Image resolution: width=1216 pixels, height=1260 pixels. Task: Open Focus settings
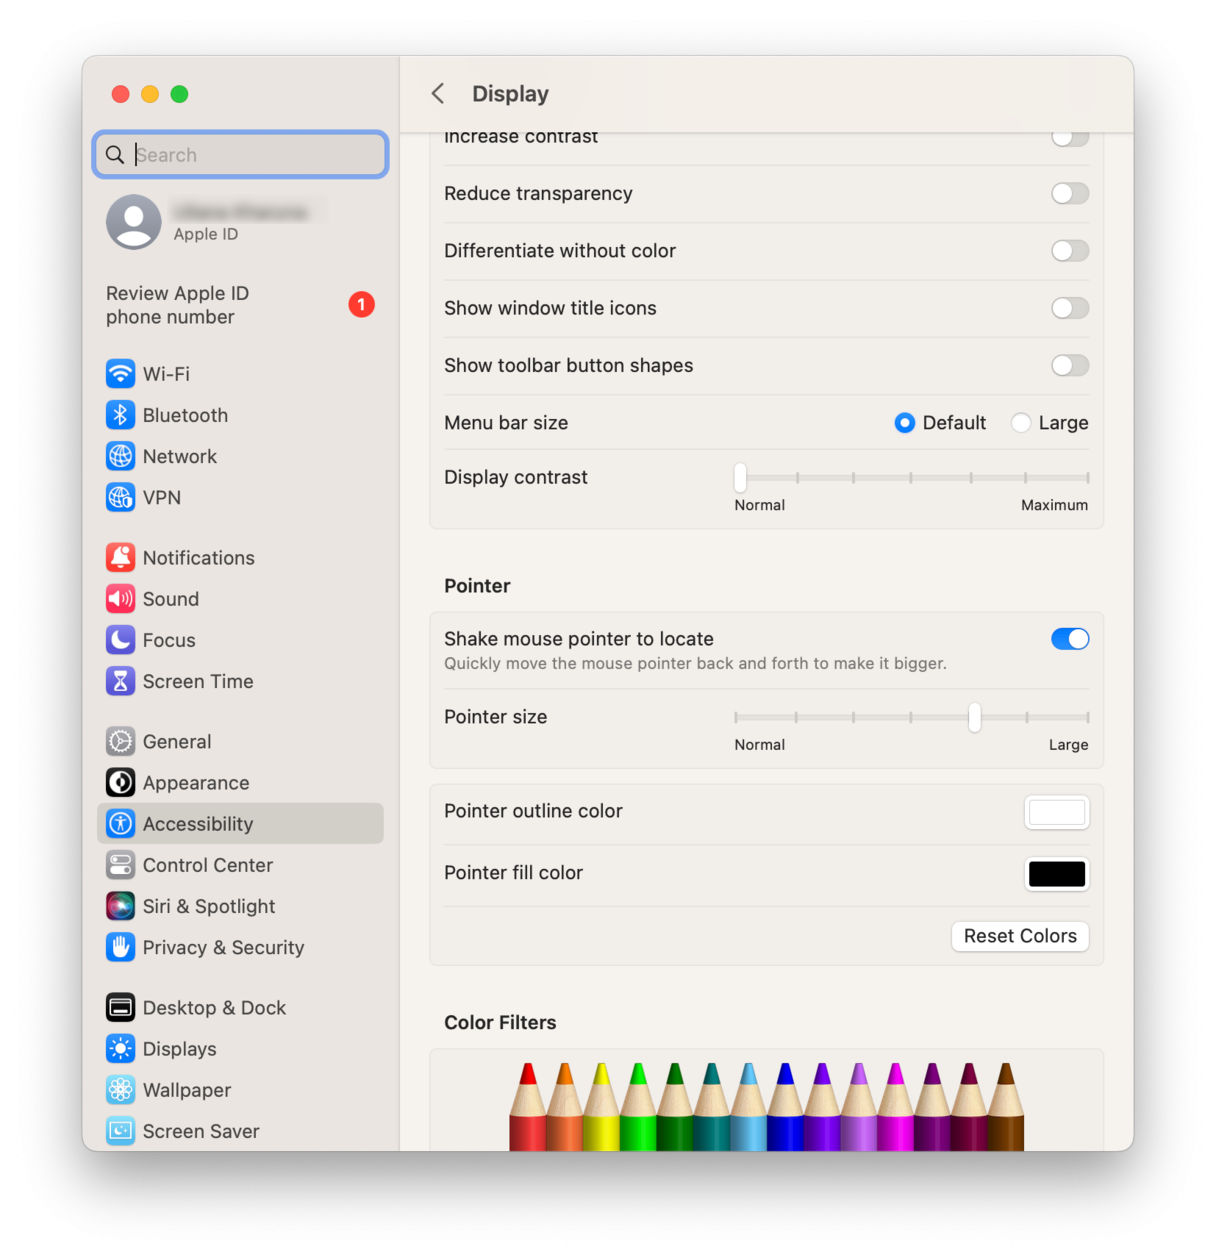pyautogui.click(x=120, y=640)
